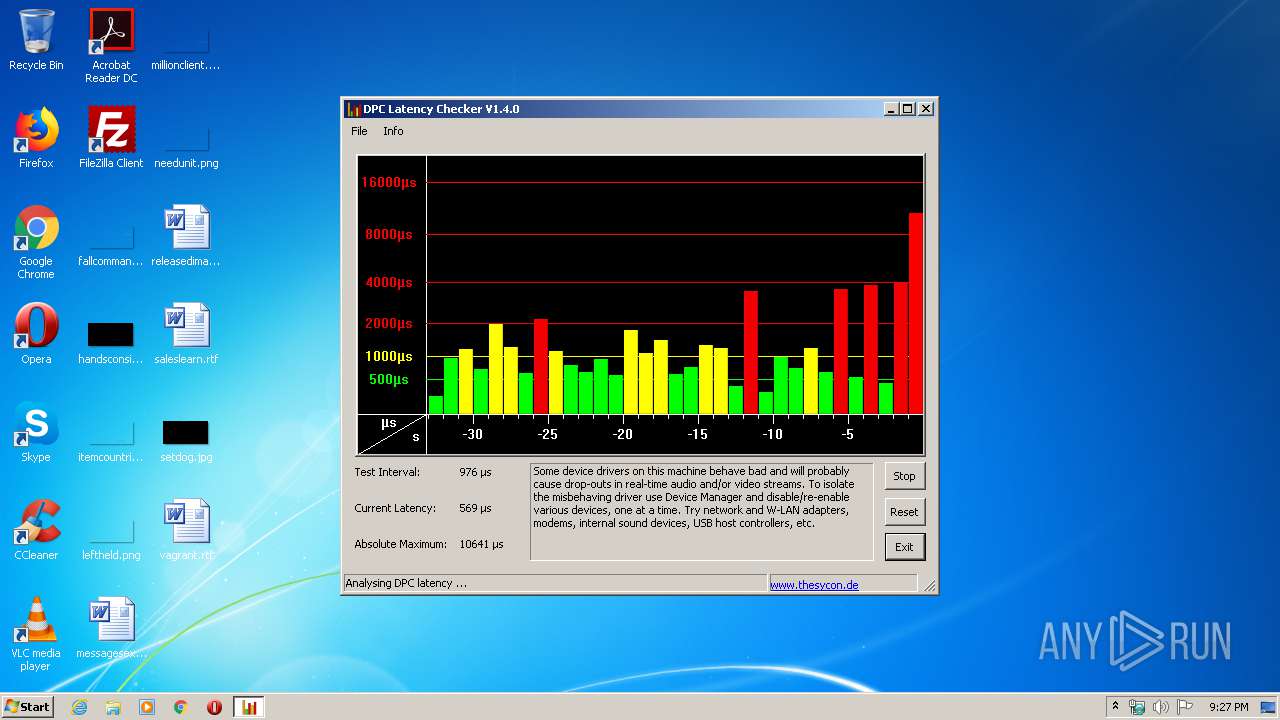
Task: Open the File menu
Action: [x=359, y=131]
